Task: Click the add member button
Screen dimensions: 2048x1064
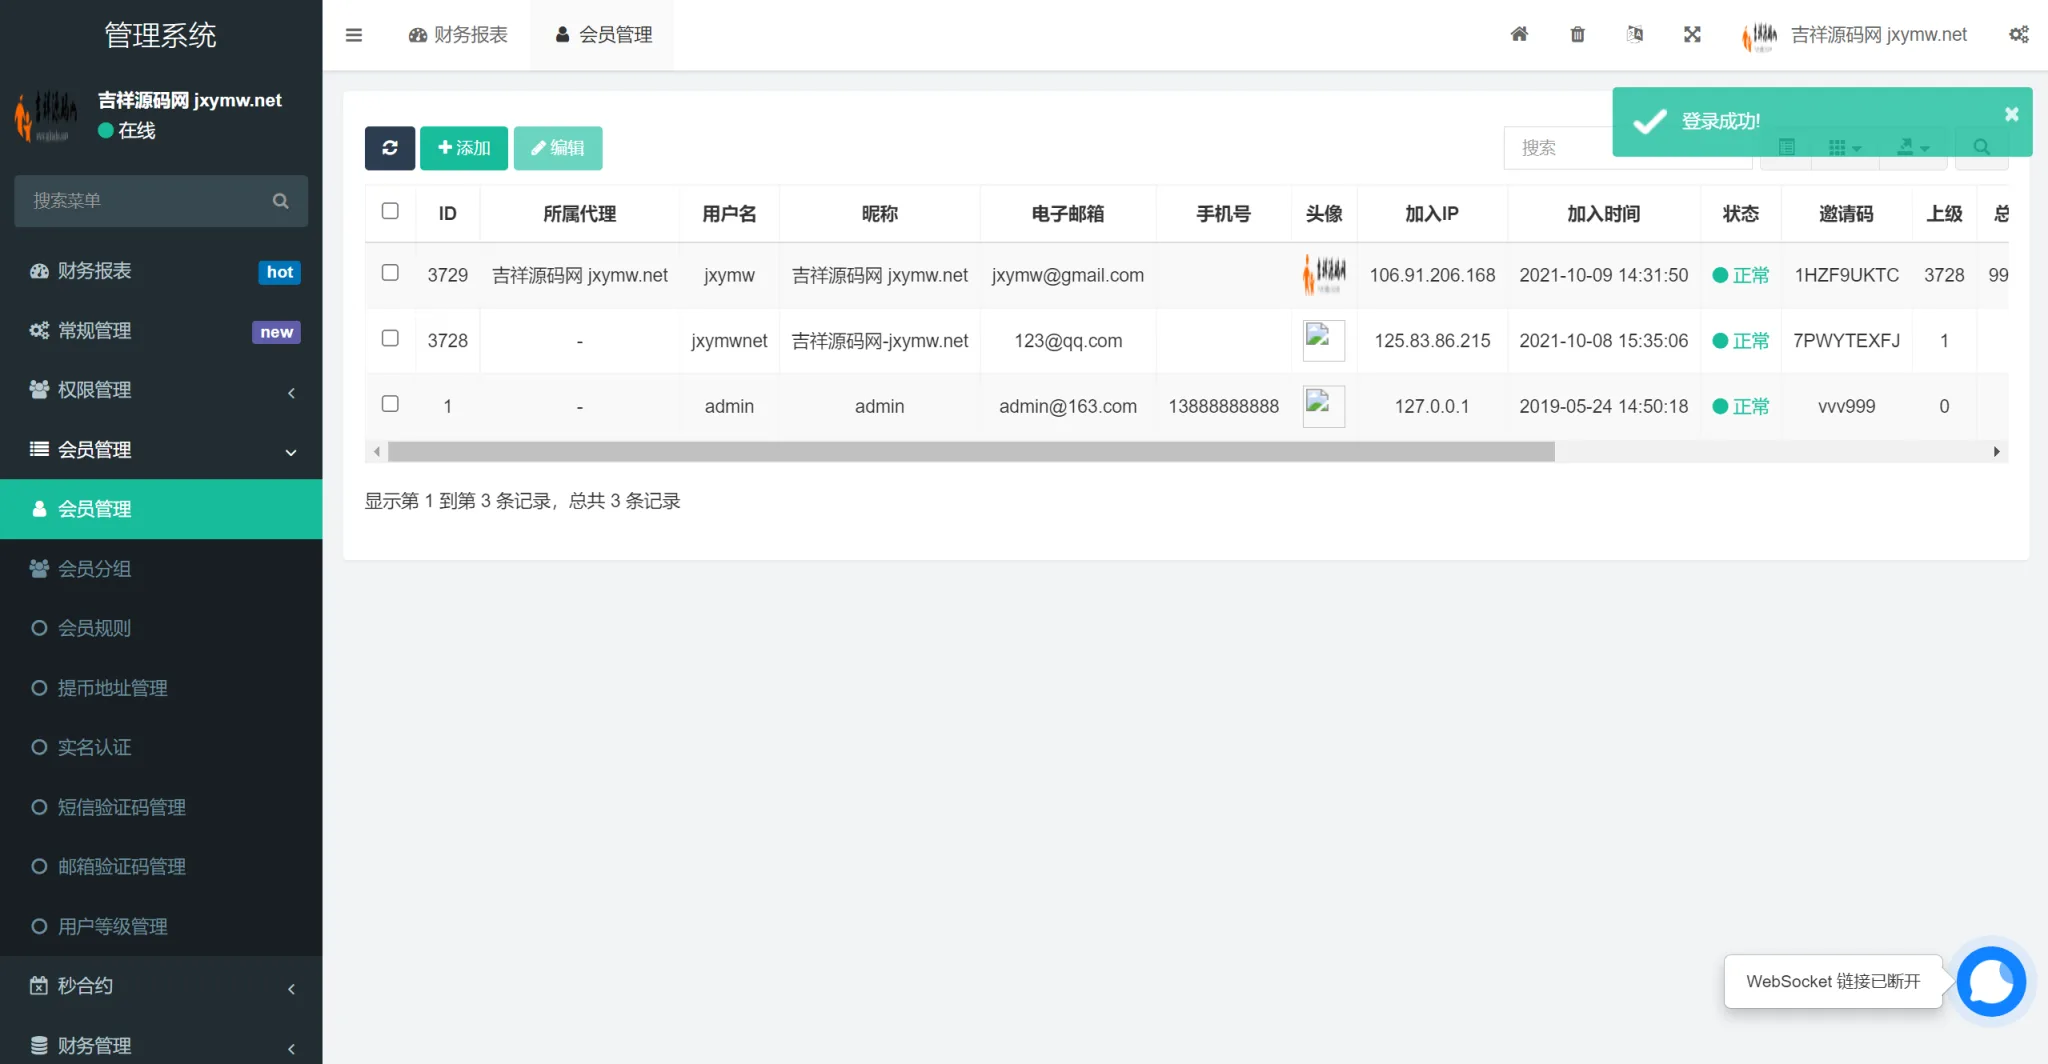Action: click(464, 148)
